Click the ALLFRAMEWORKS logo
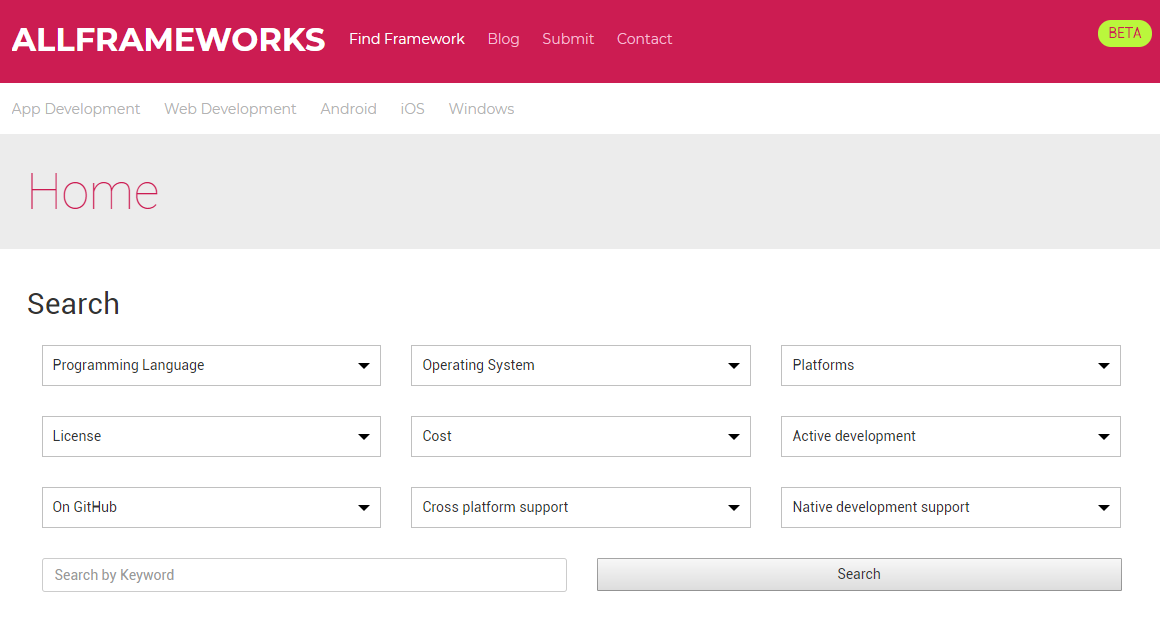 pyautogui.click(x=167, y=40)
